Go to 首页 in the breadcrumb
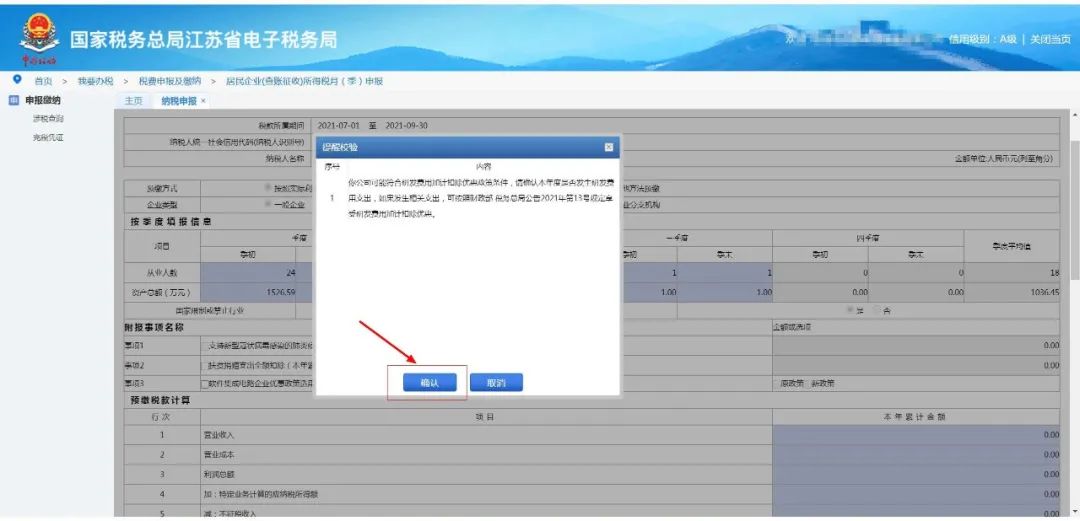The image size is (1080, 521). tap(43, 81)
